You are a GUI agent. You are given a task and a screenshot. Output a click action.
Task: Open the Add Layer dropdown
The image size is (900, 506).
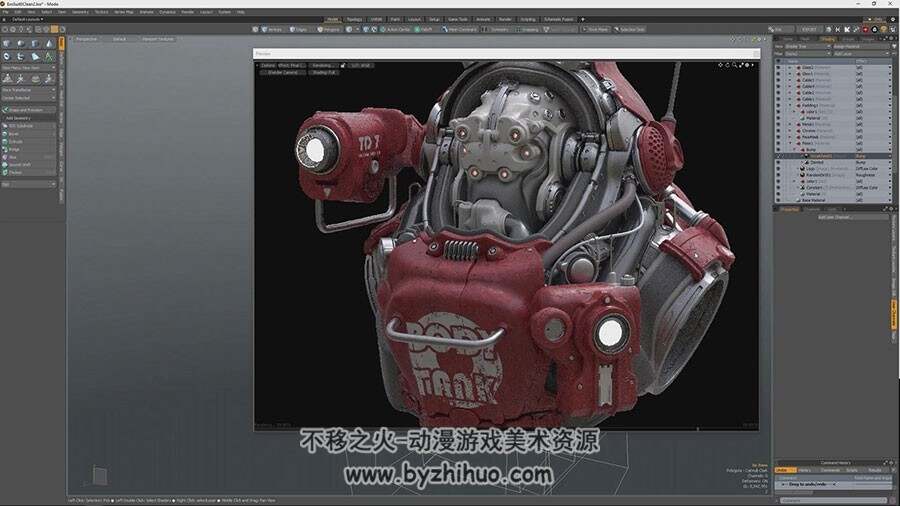pyautogui.click(x=861, y=54)
